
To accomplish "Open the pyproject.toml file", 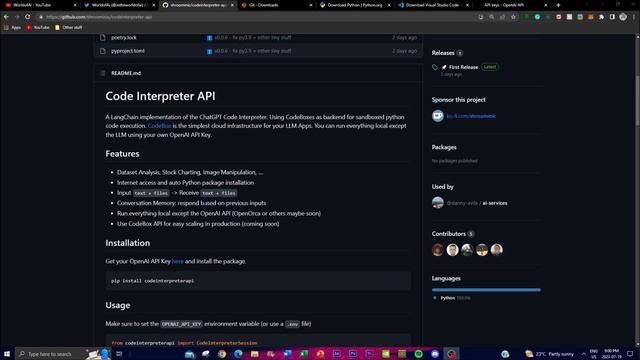I will click(x=128, y=51).
